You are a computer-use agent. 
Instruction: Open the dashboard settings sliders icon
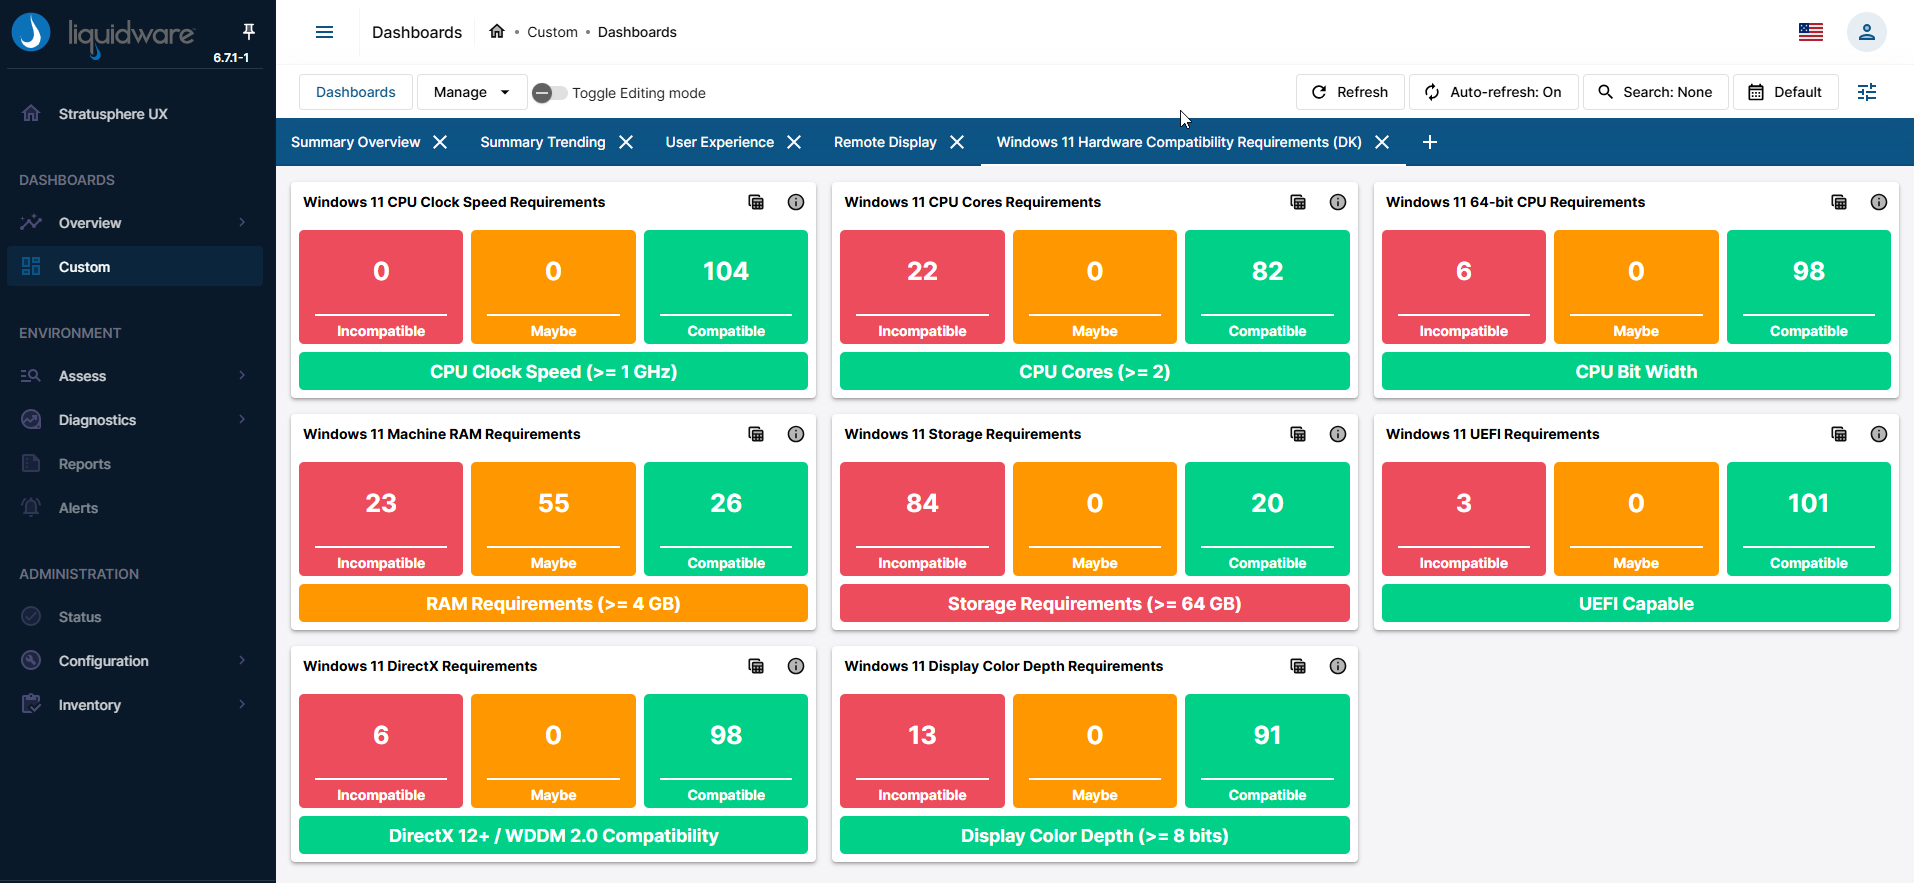[x=1866, y=92]
